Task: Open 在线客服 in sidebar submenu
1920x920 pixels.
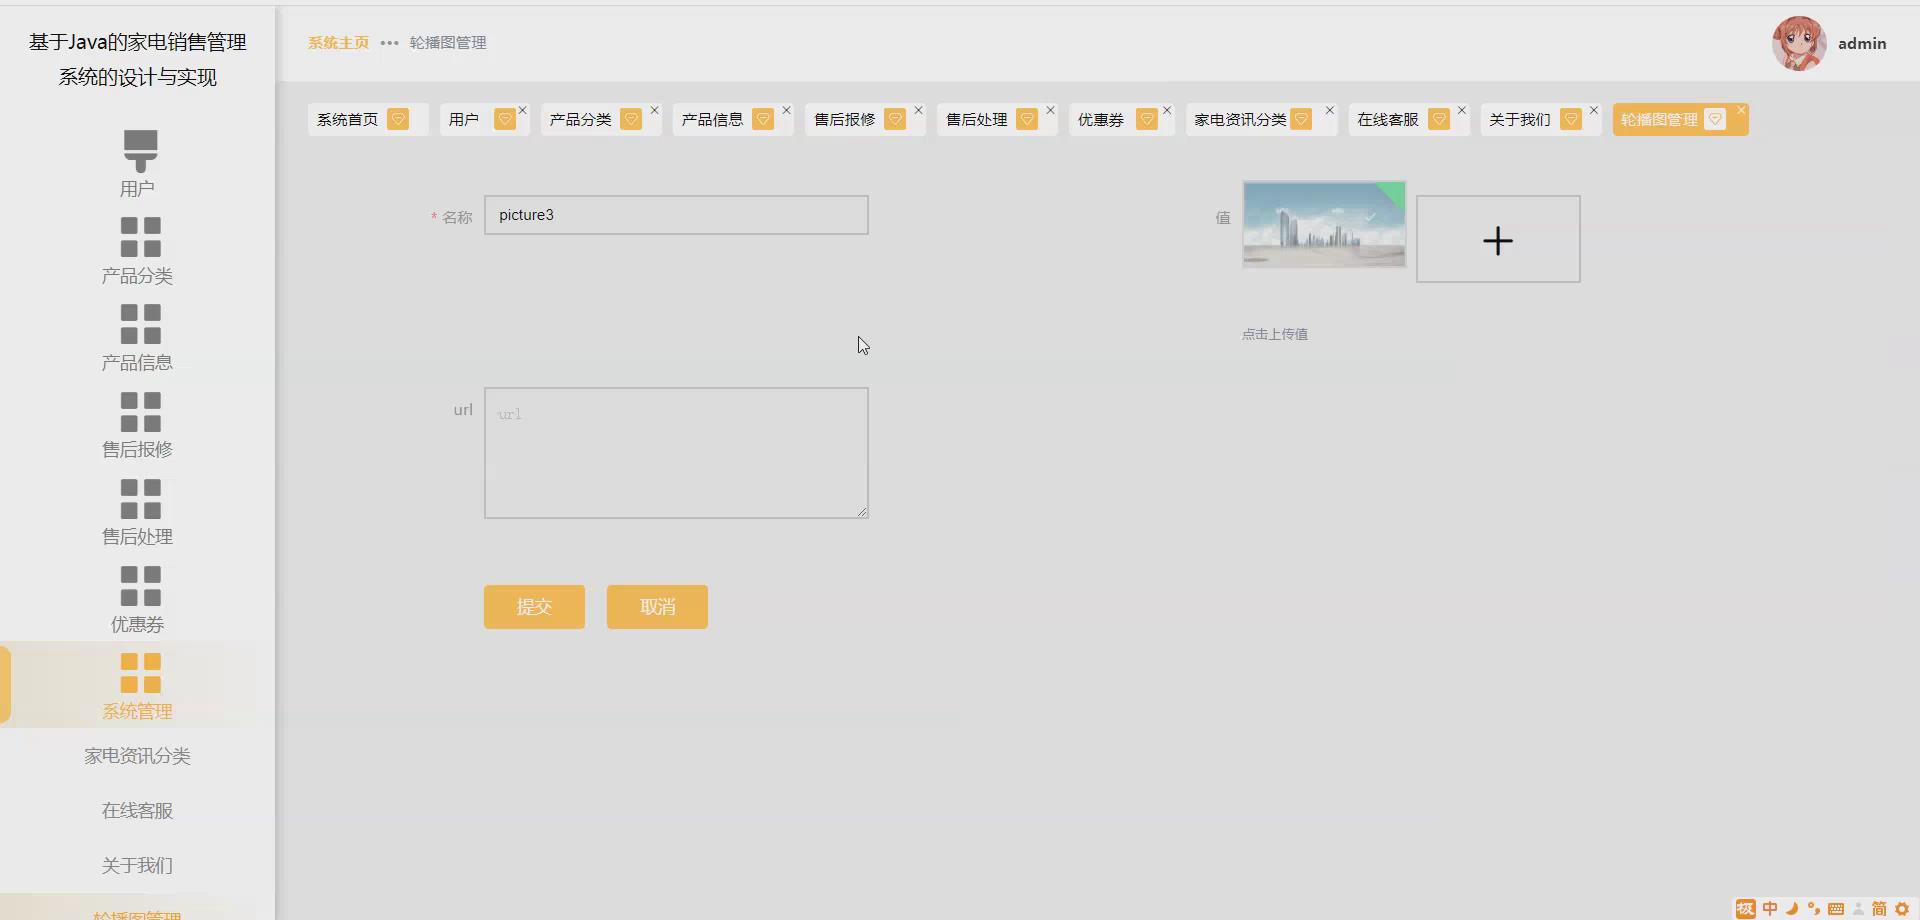Action: (x=138, y=811)
